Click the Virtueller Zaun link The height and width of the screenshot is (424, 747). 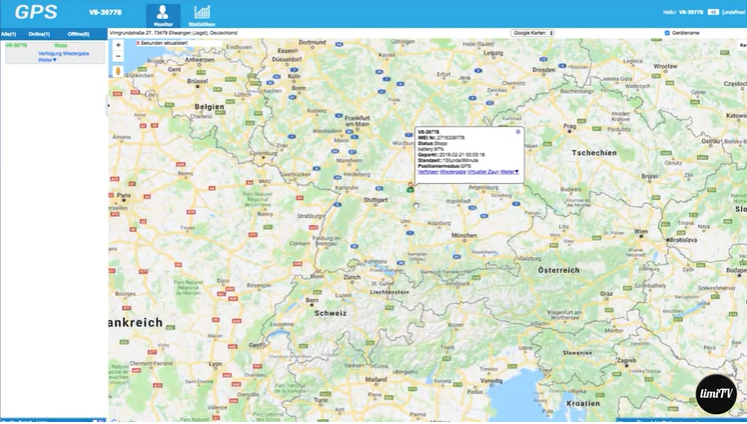pos(483,172)
